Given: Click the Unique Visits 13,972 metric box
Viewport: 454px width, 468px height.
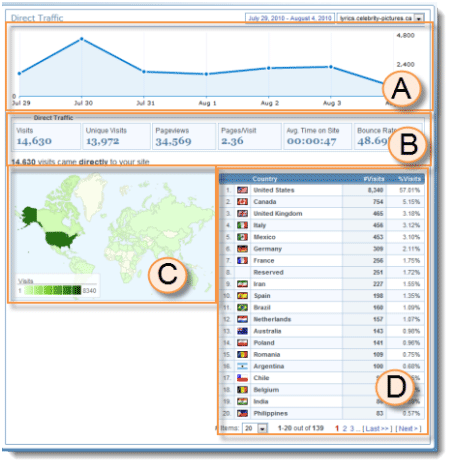Looking at the screenshot, I should coord(117,136).
